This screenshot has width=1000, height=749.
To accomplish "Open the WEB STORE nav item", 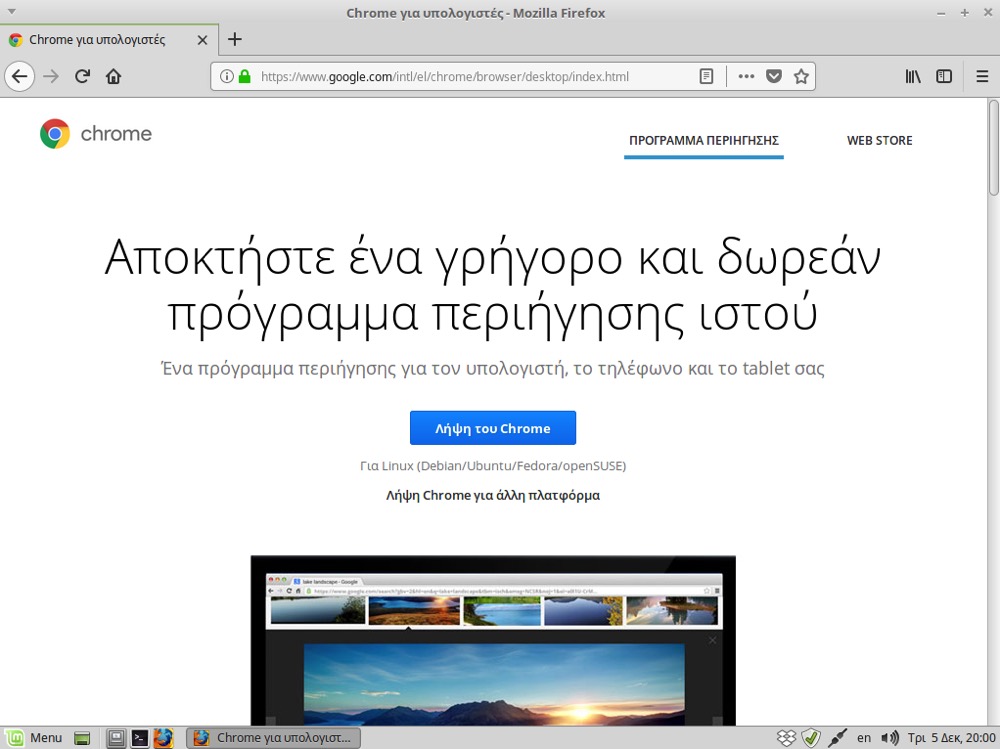I will coord(879,141).
